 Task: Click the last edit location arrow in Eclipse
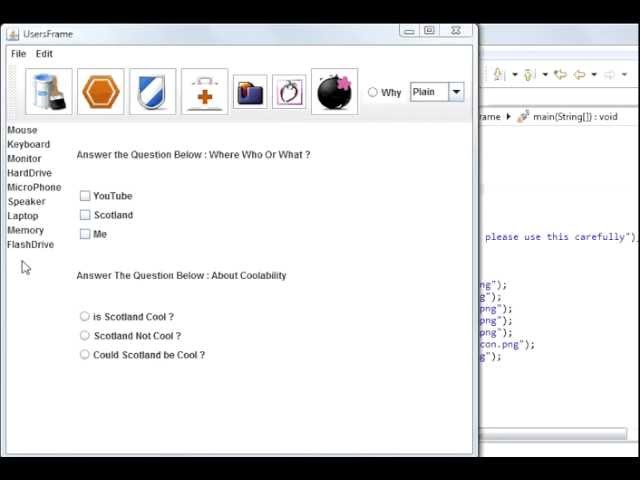click(560, 74)
